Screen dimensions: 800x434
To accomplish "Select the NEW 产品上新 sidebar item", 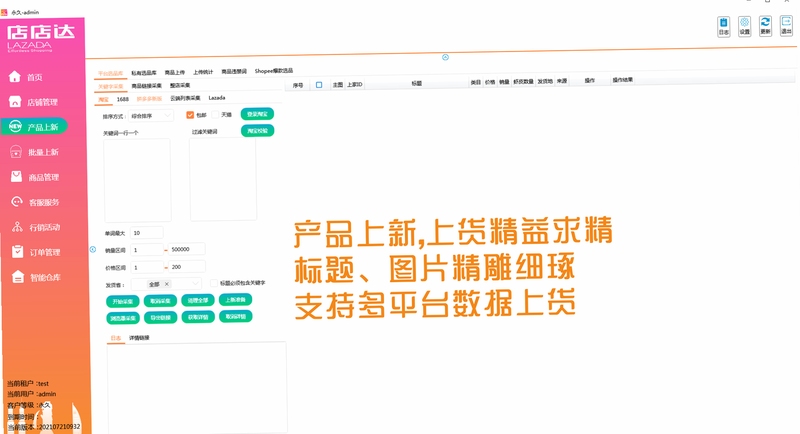I will (34, 126).
